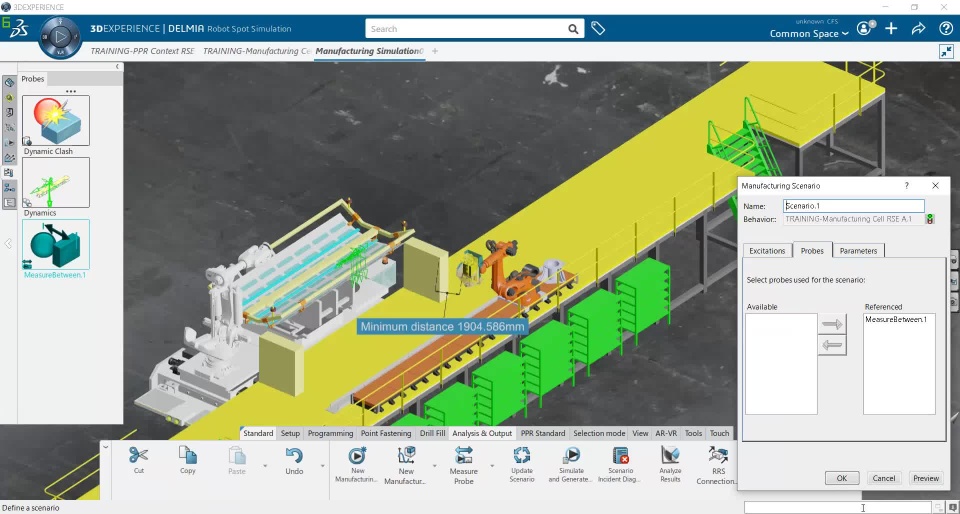Open the Standard action bar tab

[258, 433]
